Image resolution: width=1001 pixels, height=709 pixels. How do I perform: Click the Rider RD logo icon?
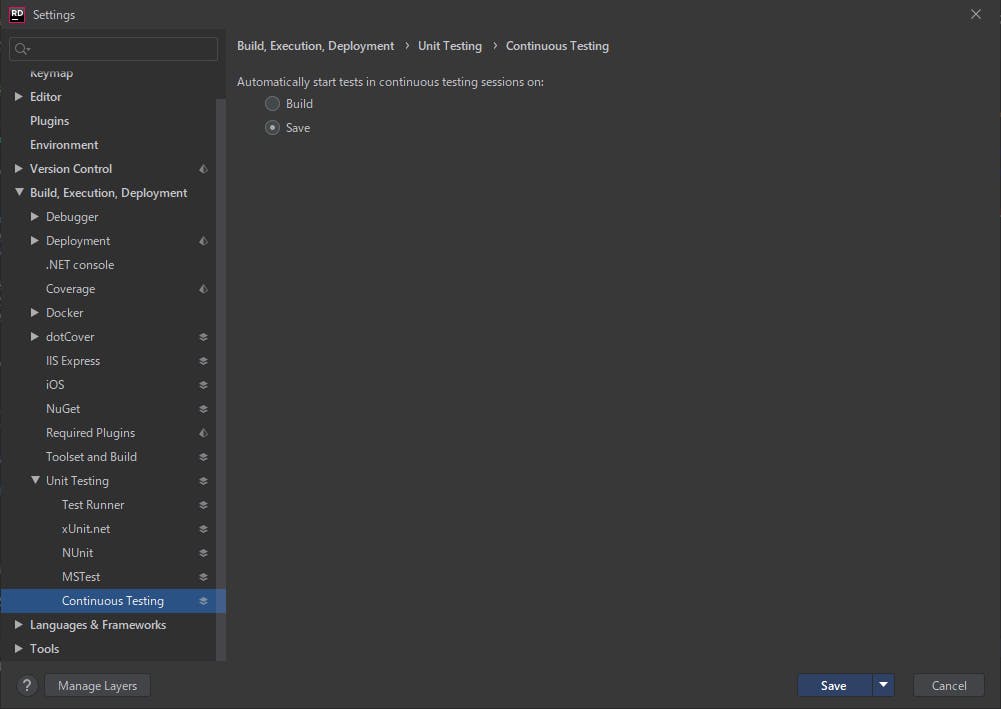[17, 15]
